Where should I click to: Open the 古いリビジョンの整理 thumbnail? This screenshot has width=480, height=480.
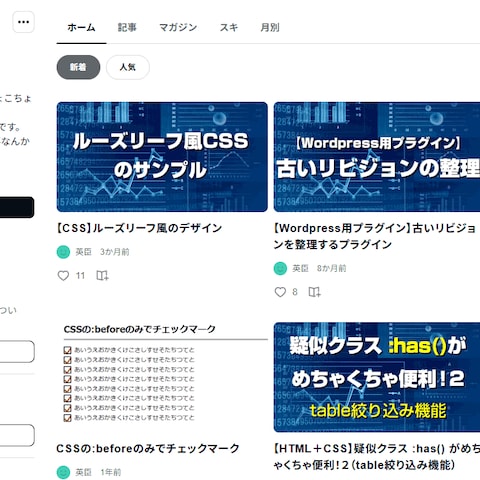pos(377,157)
